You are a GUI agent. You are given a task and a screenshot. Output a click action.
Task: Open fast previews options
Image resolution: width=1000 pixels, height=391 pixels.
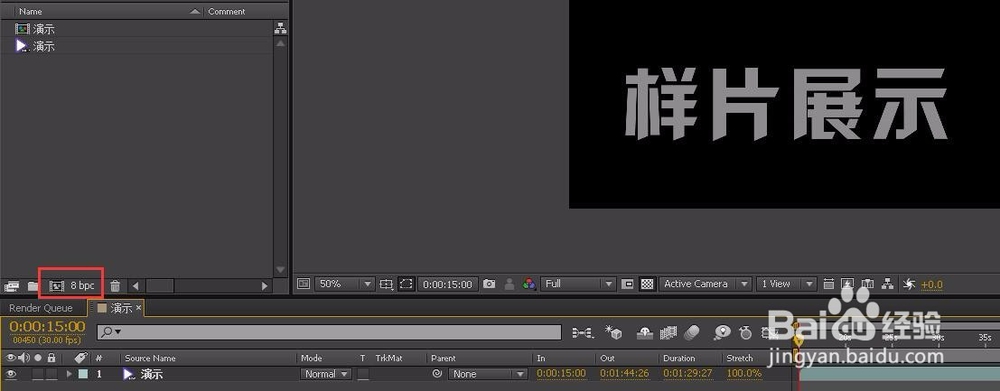(848, 284)
